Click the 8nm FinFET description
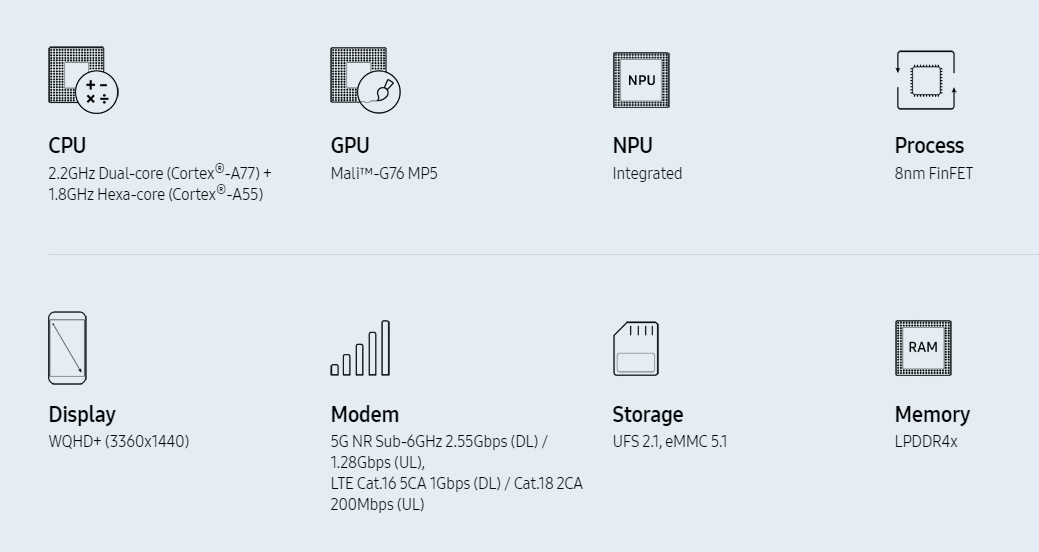This screenshot has width=1039, height=552. click(x=934, y=174)
